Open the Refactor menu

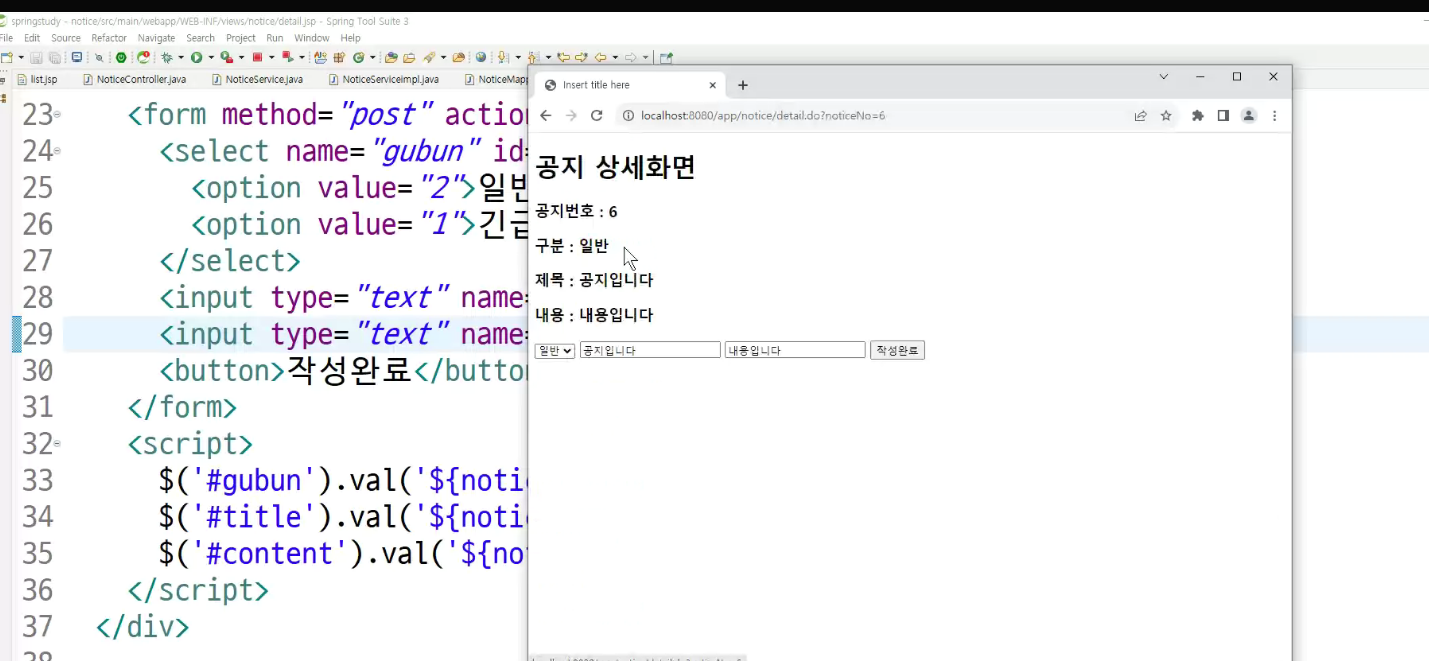pyautogui.click(x=109, y=38)
